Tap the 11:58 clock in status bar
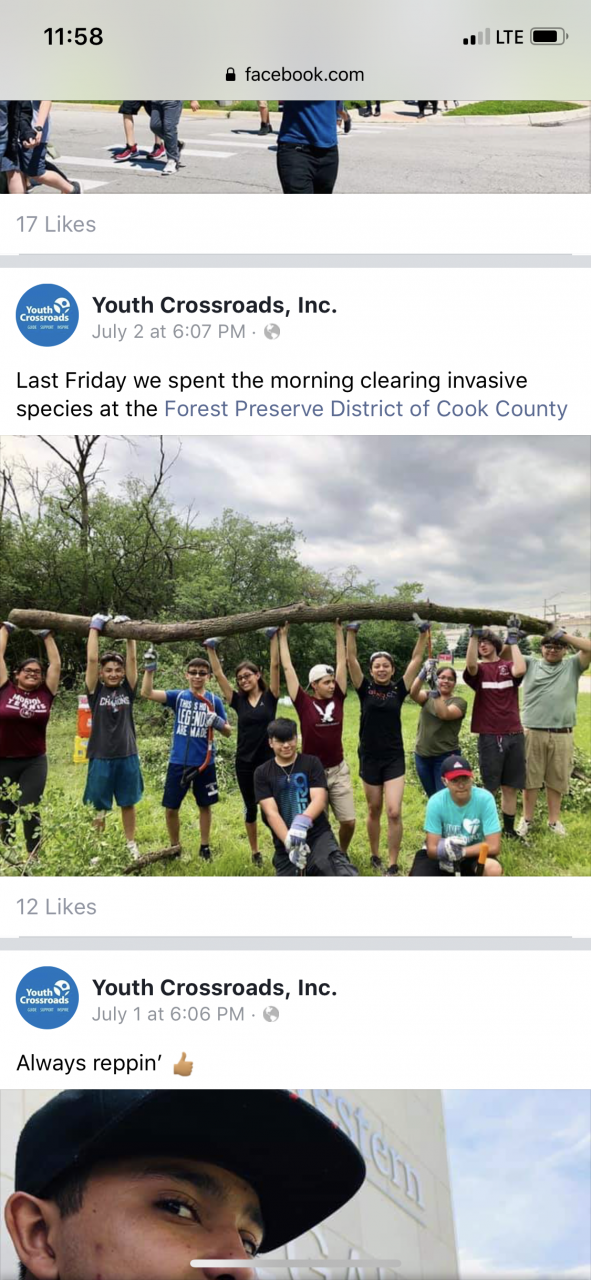Screen dimensions: 591x1280 coord(74,36)
